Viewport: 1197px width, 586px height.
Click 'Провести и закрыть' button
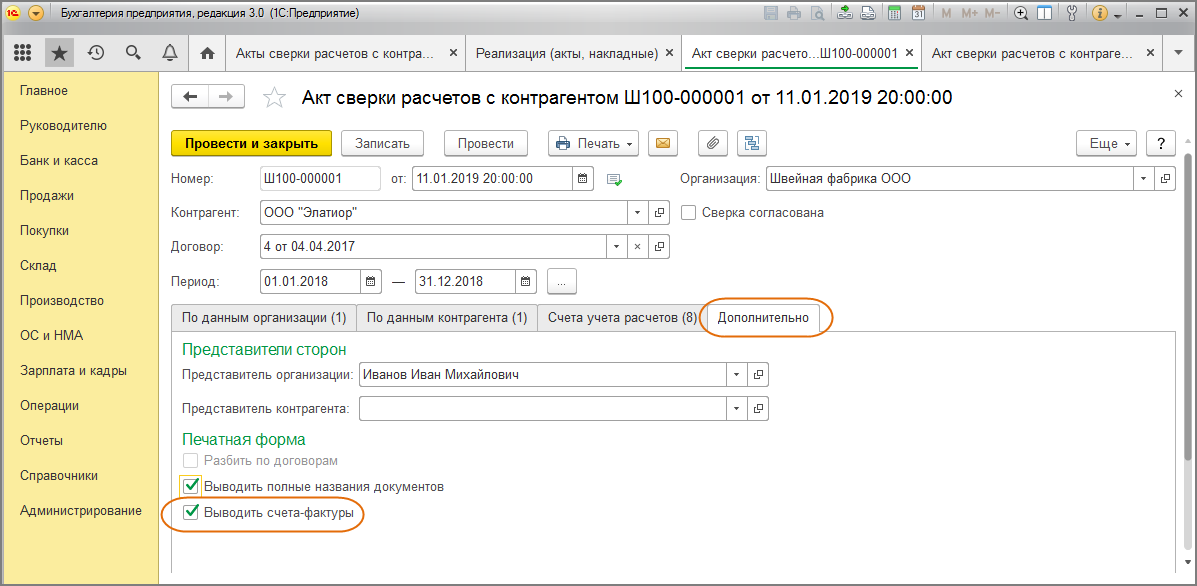[x=251, y=144]
